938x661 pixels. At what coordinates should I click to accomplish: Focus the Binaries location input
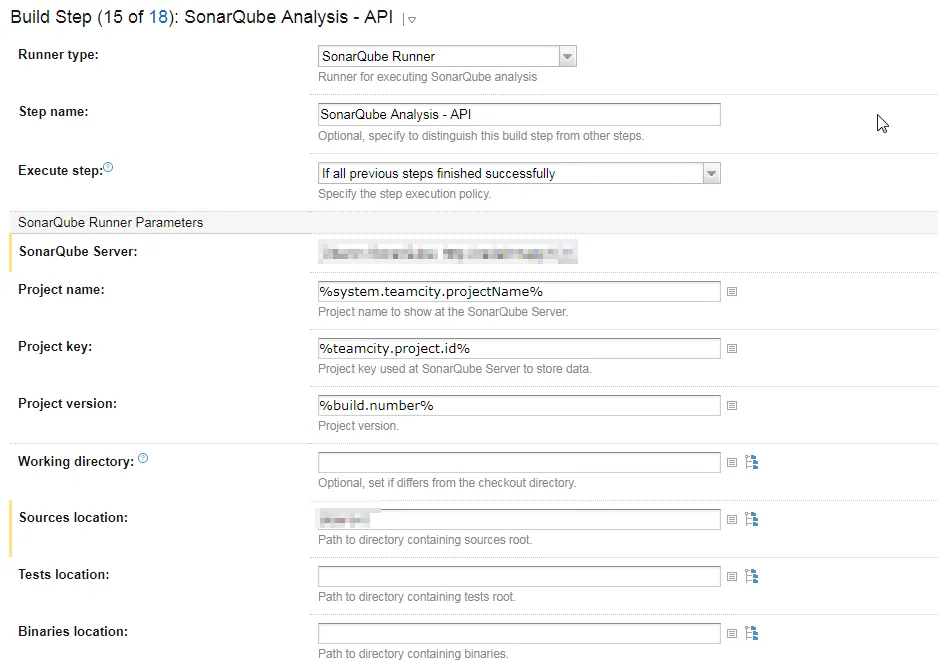(x=519, y=633)
